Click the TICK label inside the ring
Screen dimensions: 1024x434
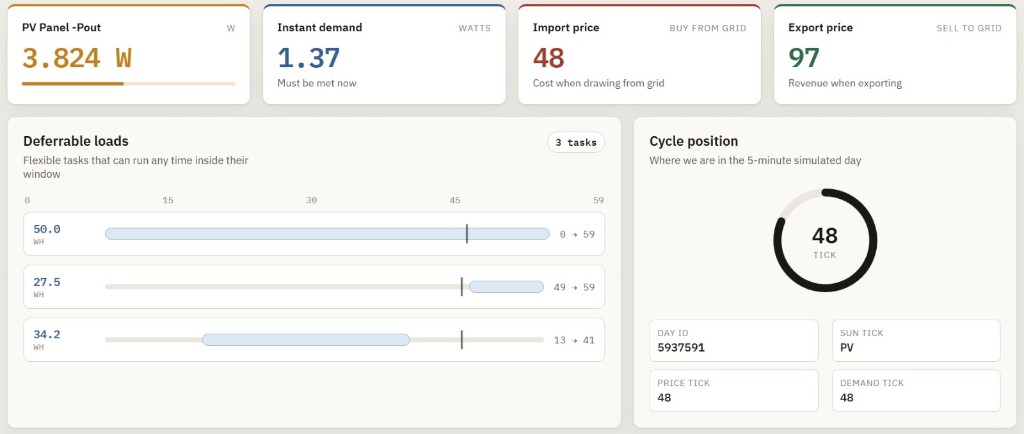pos(825,255)
